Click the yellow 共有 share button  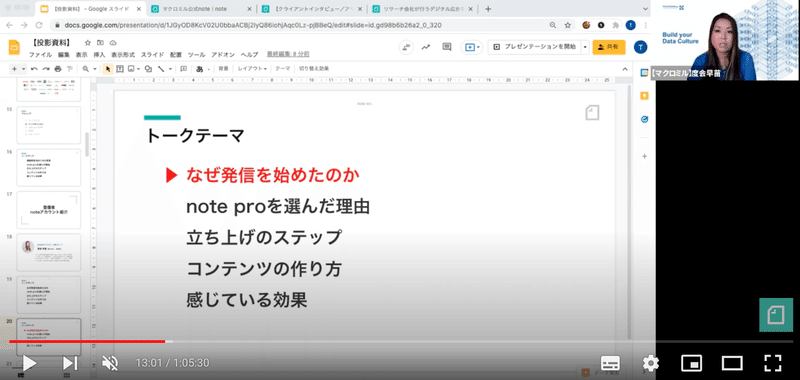coord(609,46)
